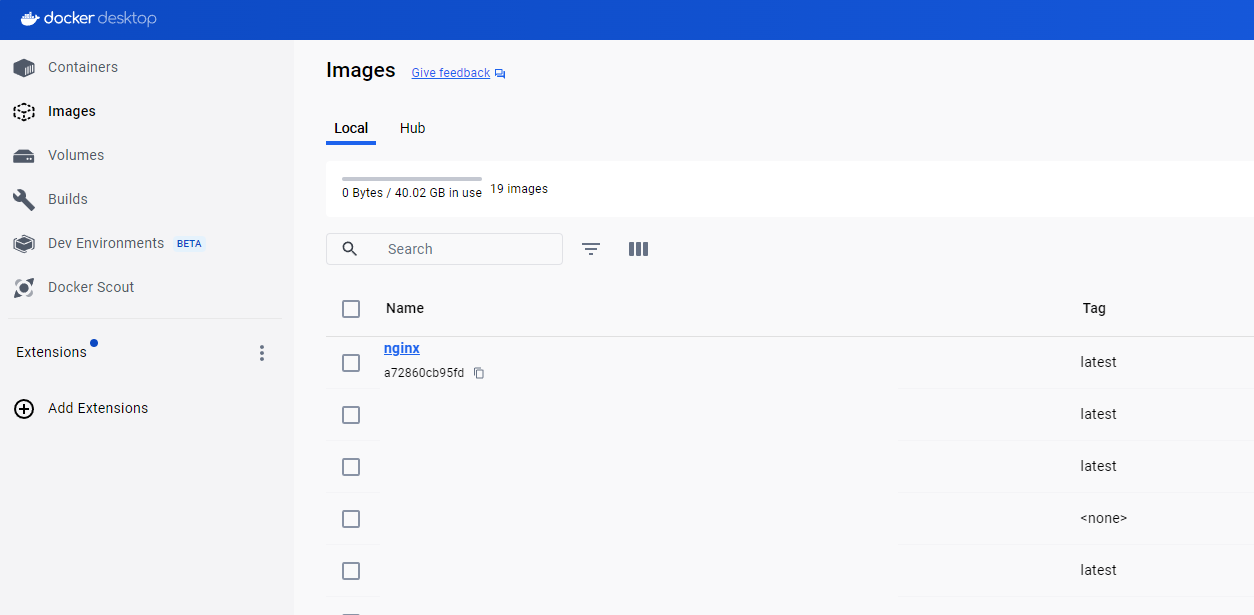Click the image ID a72860cb95fd text
1254x615 pixels.
(x=424, y=373)
